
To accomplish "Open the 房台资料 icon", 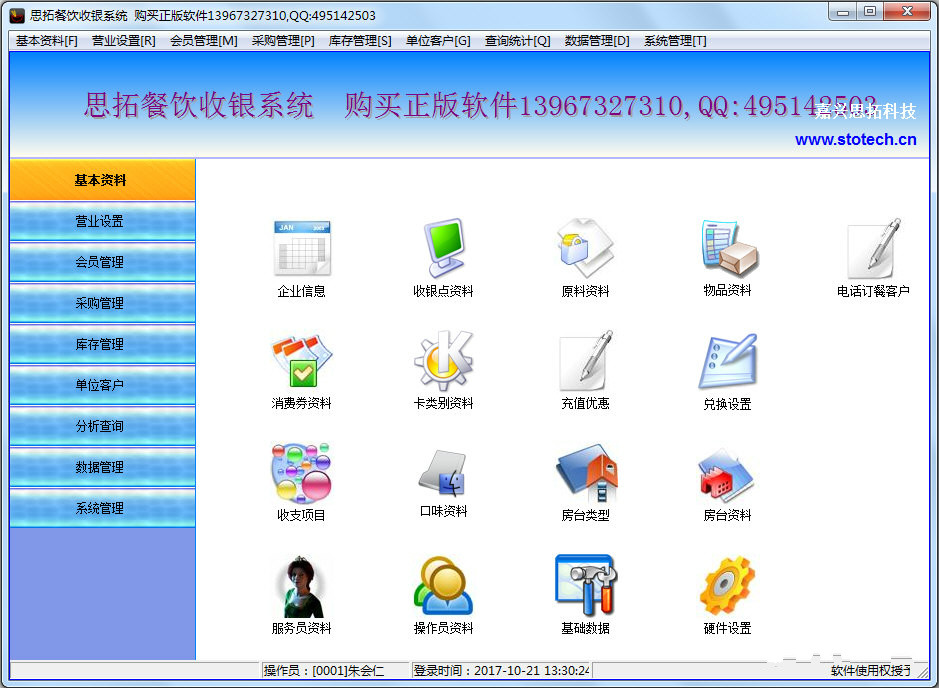I will 726,474.
